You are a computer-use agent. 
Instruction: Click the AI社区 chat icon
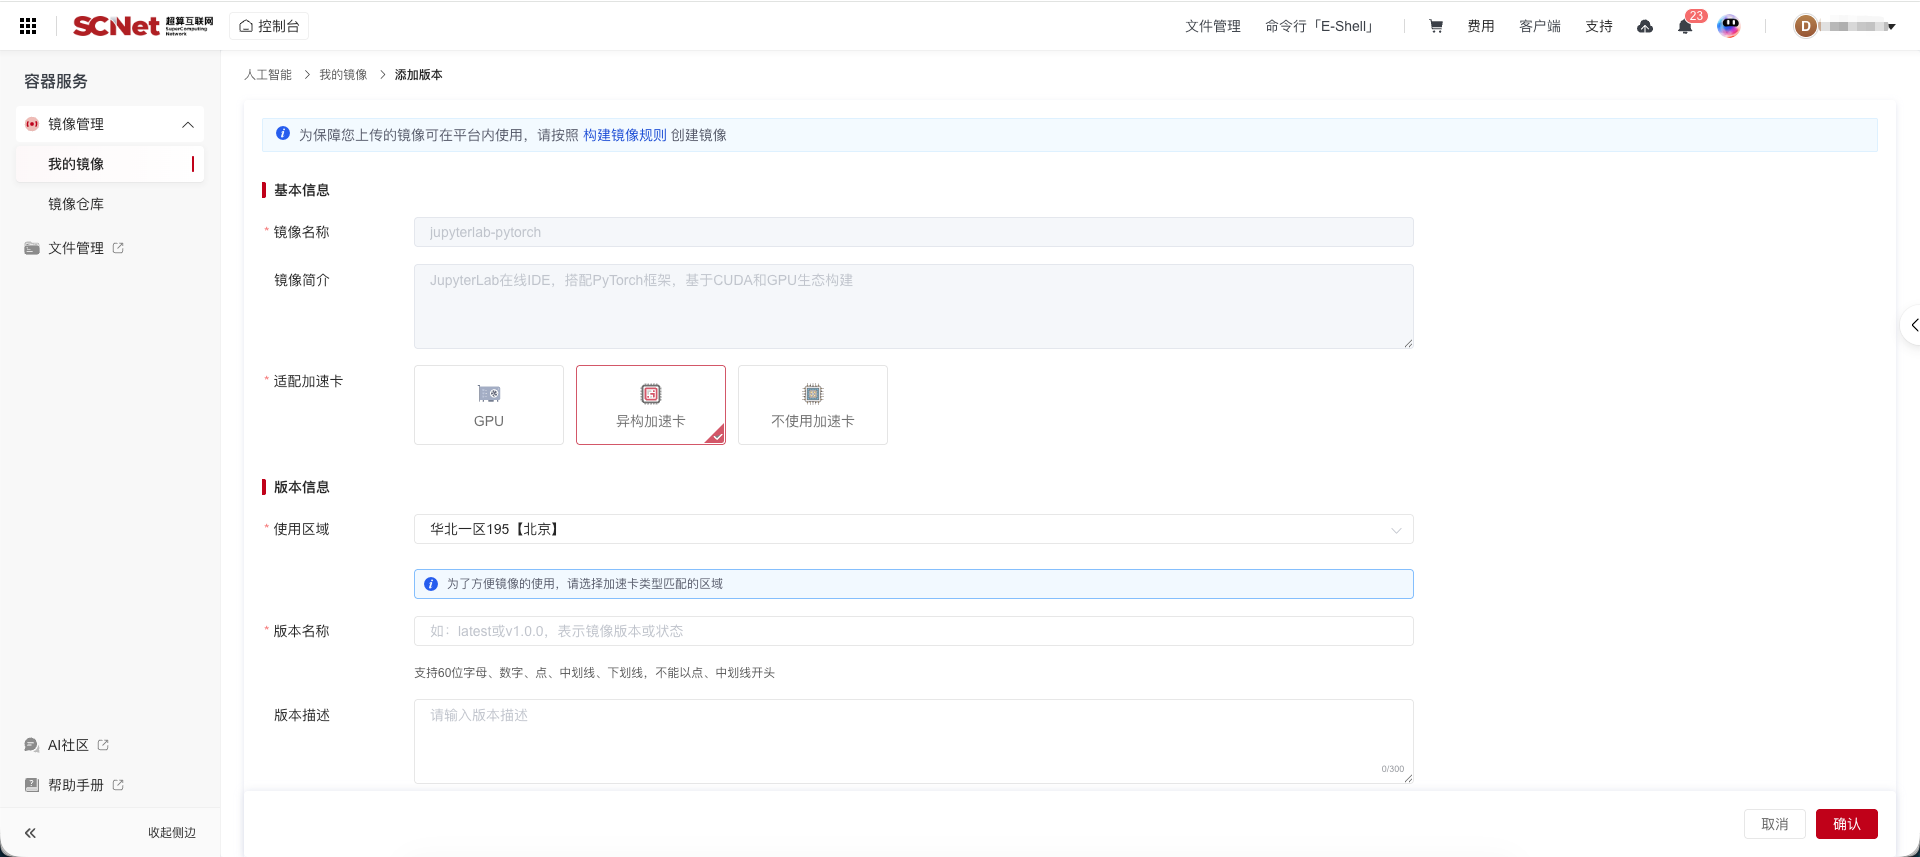(x=32, y=745)
